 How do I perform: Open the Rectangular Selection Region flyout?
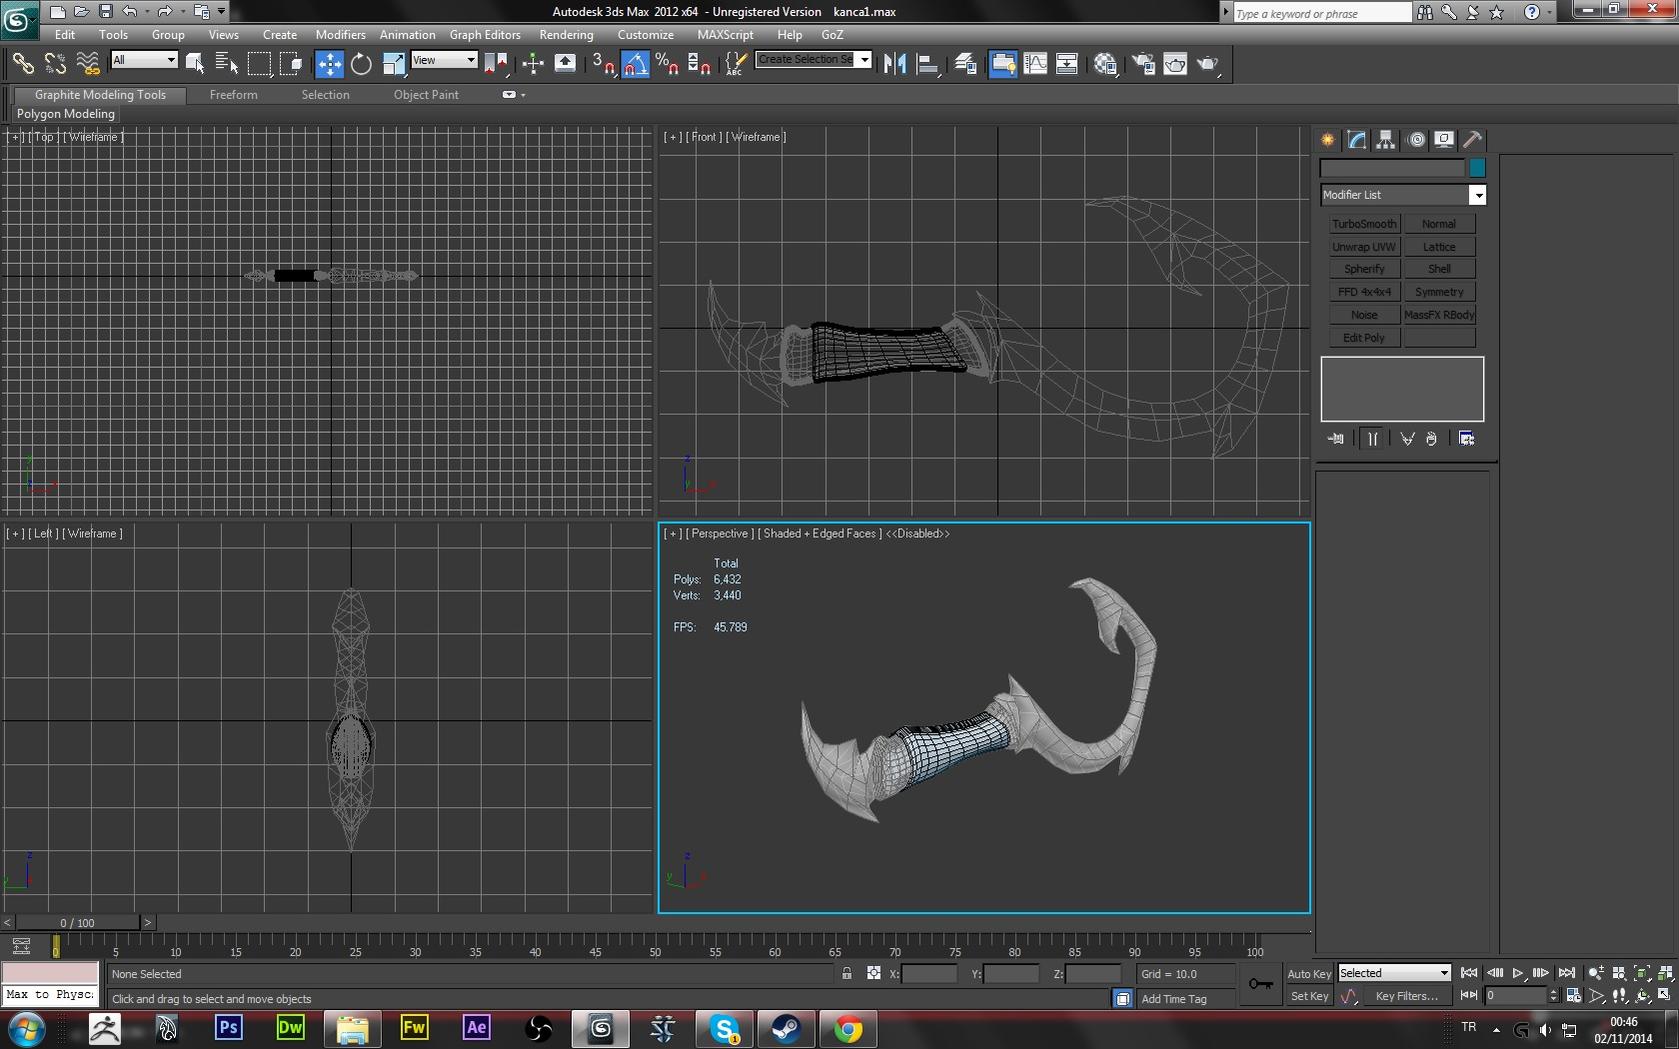pyautogui.click(x=259, y=64)
